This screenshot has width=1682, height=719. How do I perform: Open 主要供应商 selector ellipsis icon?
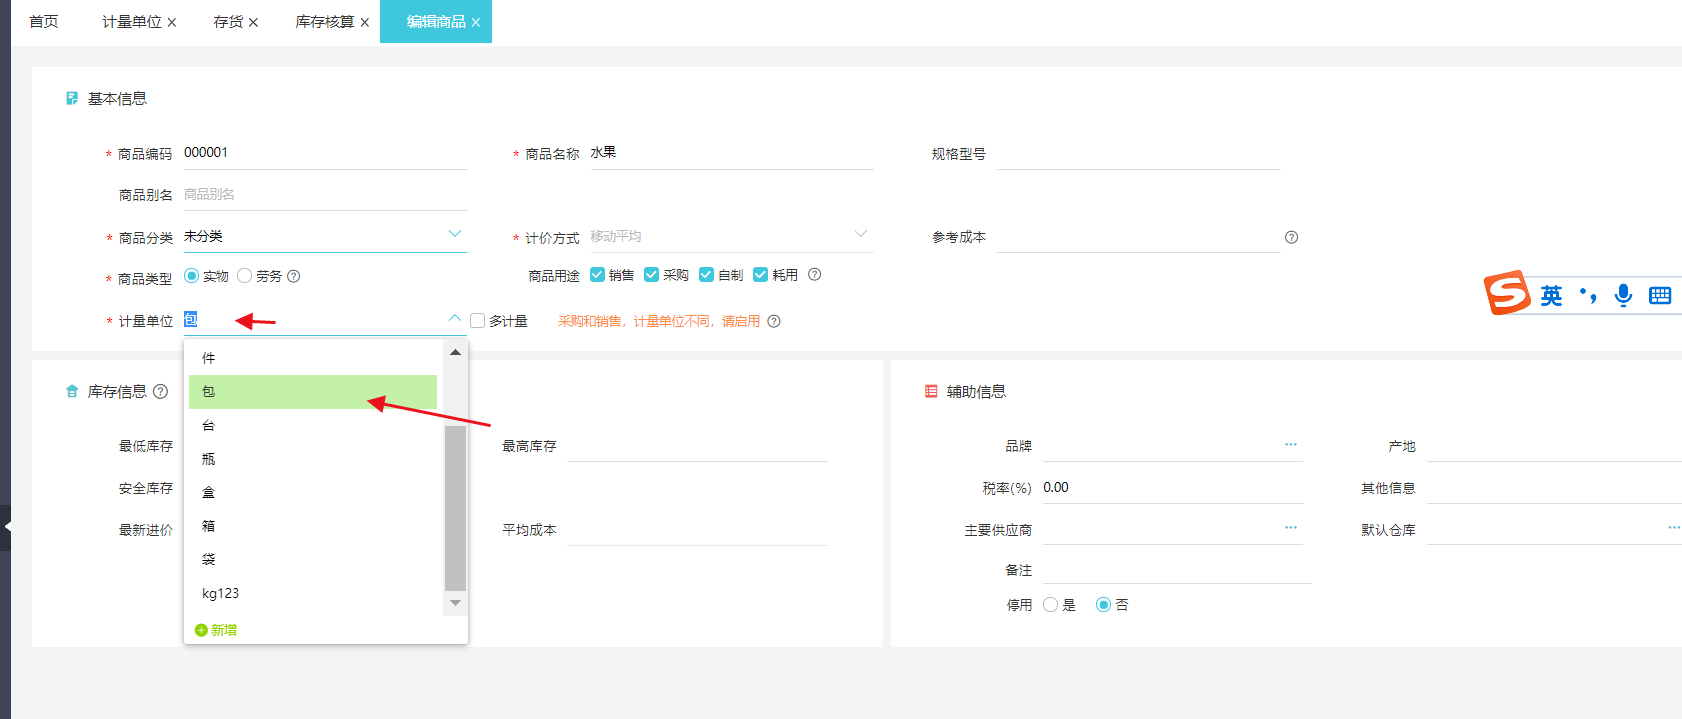tap(1290, 528)
